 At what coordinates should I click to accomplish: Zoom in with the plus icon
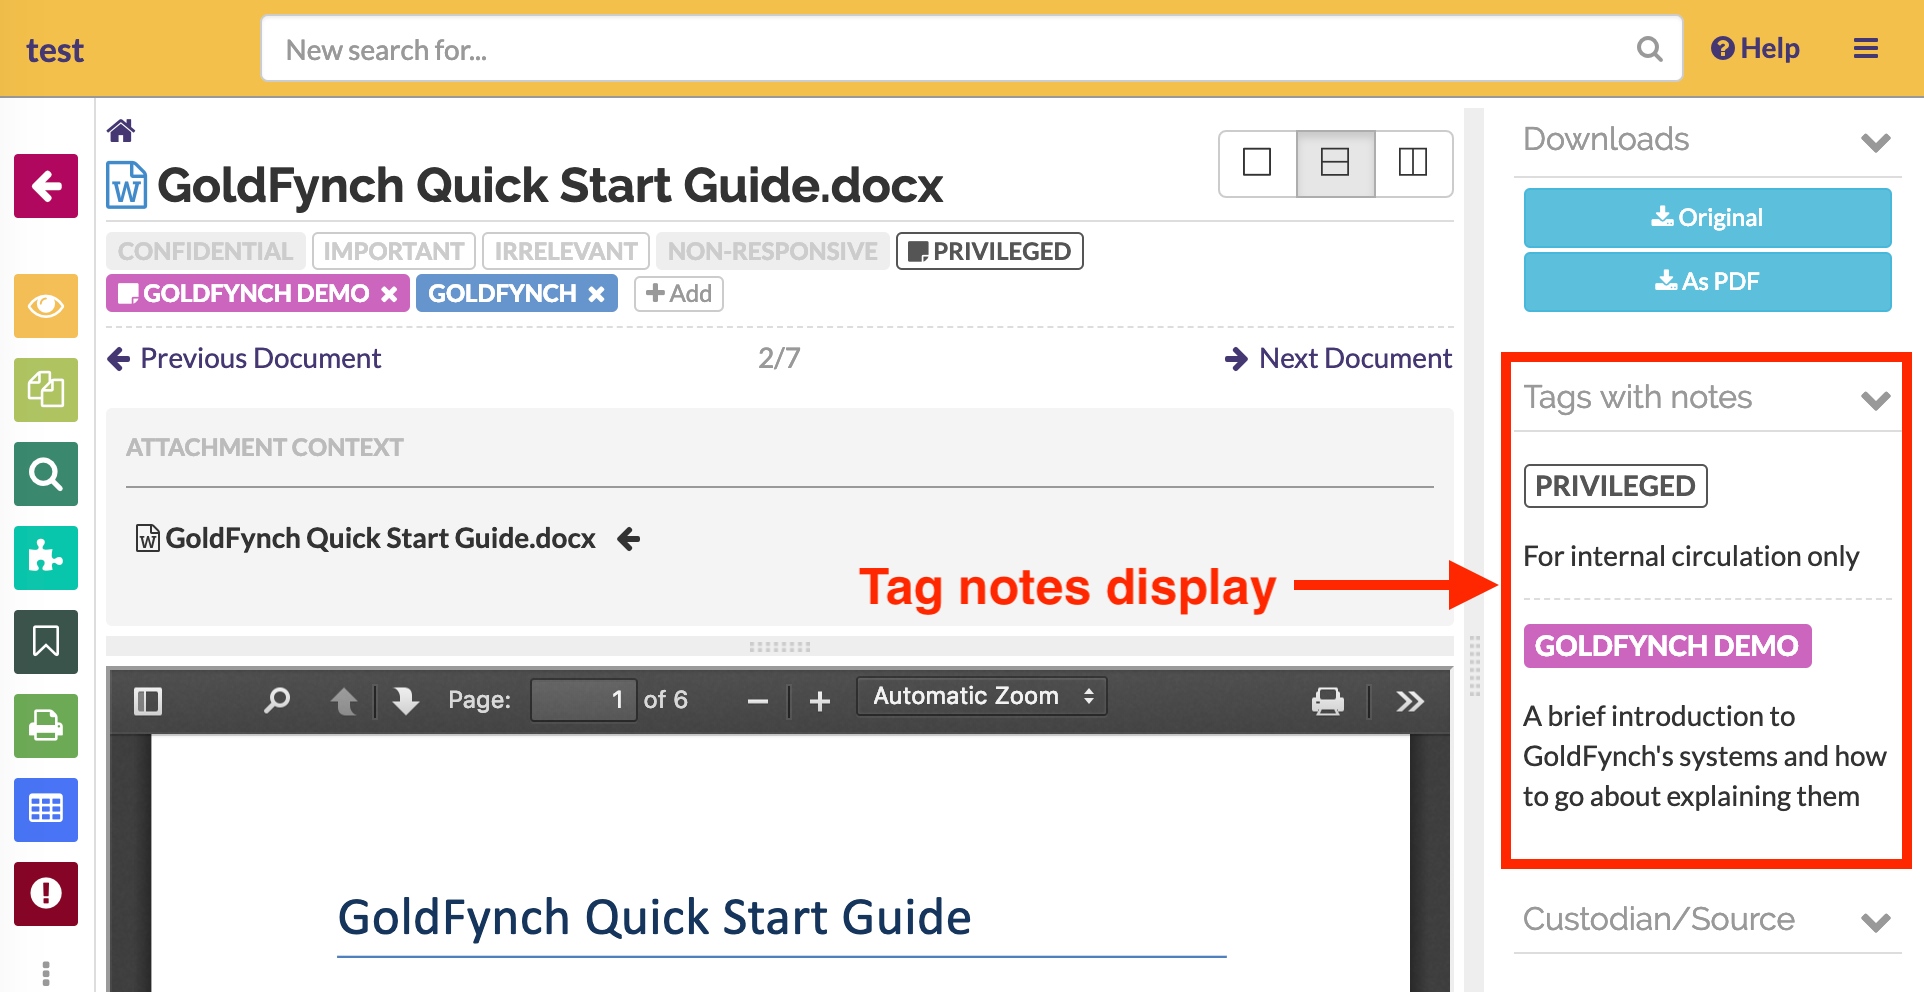click(x=820, y=702)
